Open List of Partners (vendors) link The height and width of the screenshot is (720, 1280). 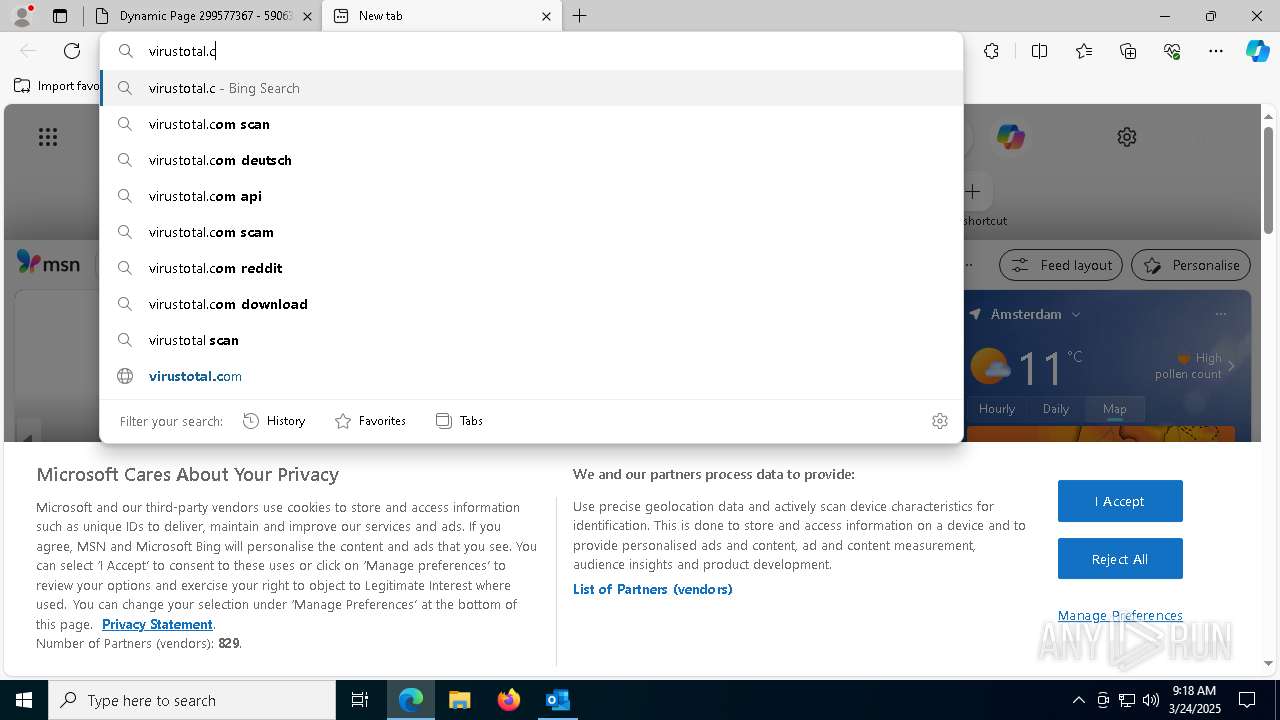tap(652, 589)
